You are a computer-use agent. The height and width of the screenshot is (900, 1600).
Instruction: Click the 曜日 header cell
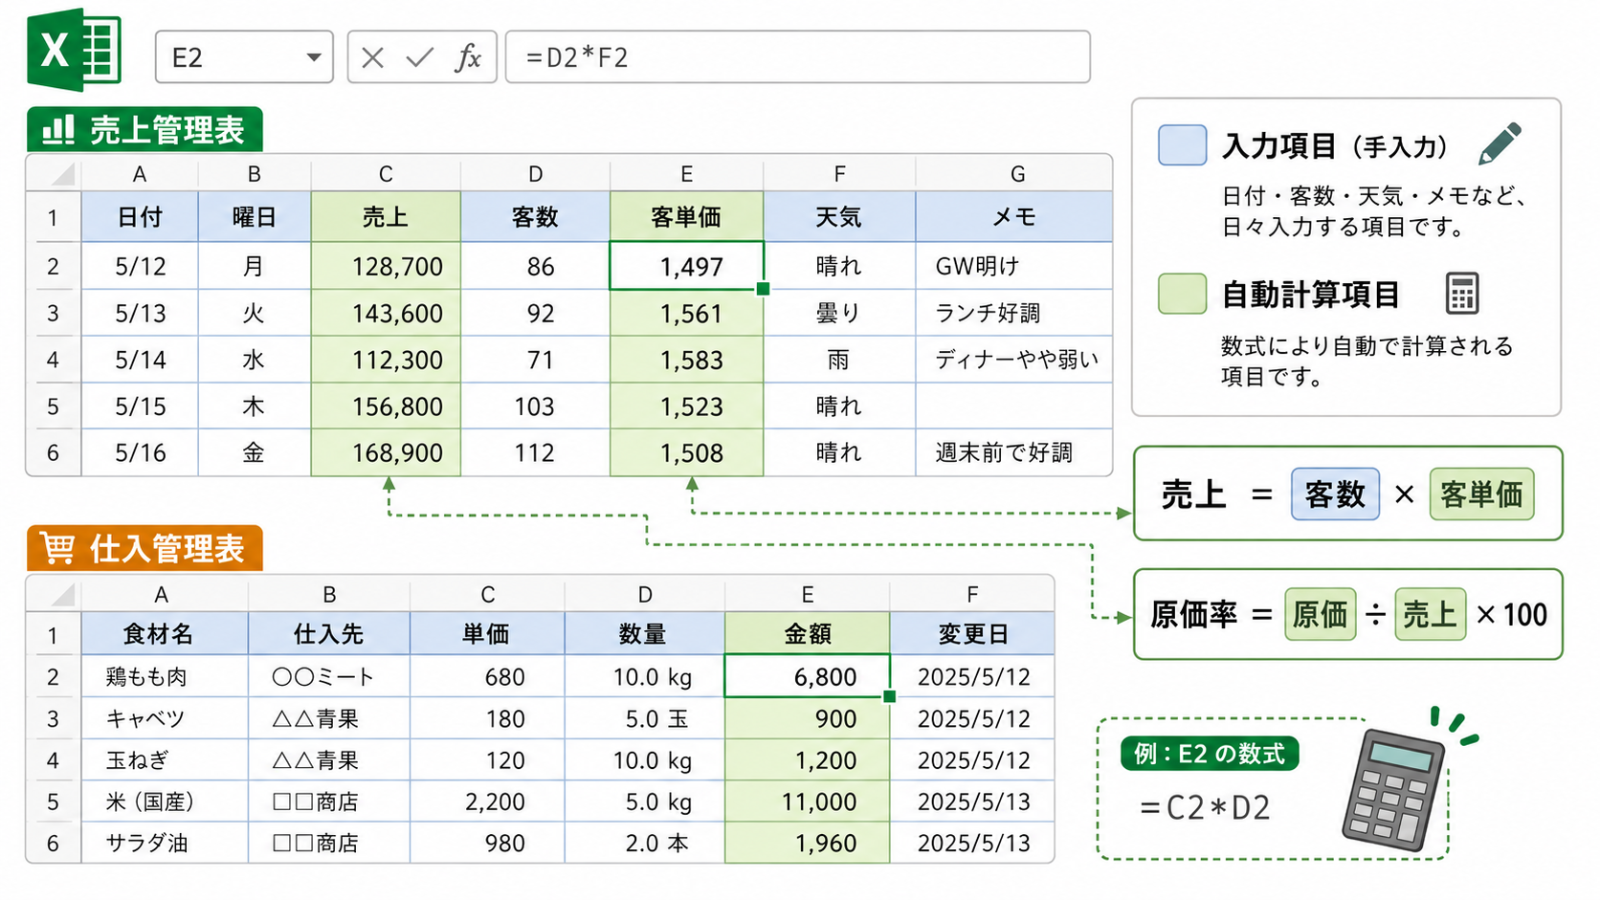[x=254, y=216]
